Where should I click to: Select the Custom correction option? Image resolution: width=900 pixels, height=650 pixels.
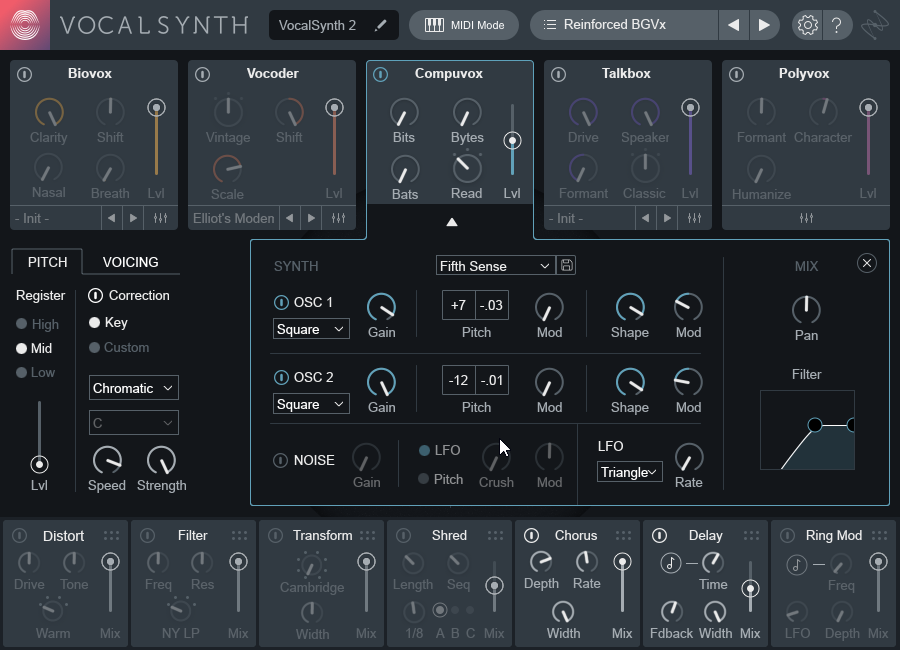tap(119, 347)
